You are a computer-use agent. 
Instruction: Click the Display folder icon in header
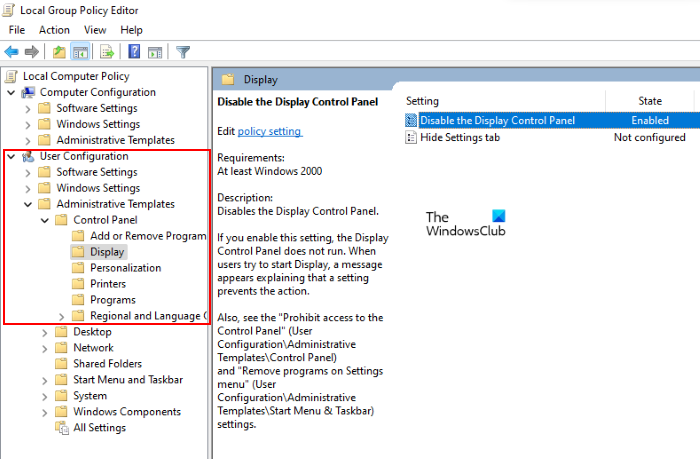[x=228, y=79]
